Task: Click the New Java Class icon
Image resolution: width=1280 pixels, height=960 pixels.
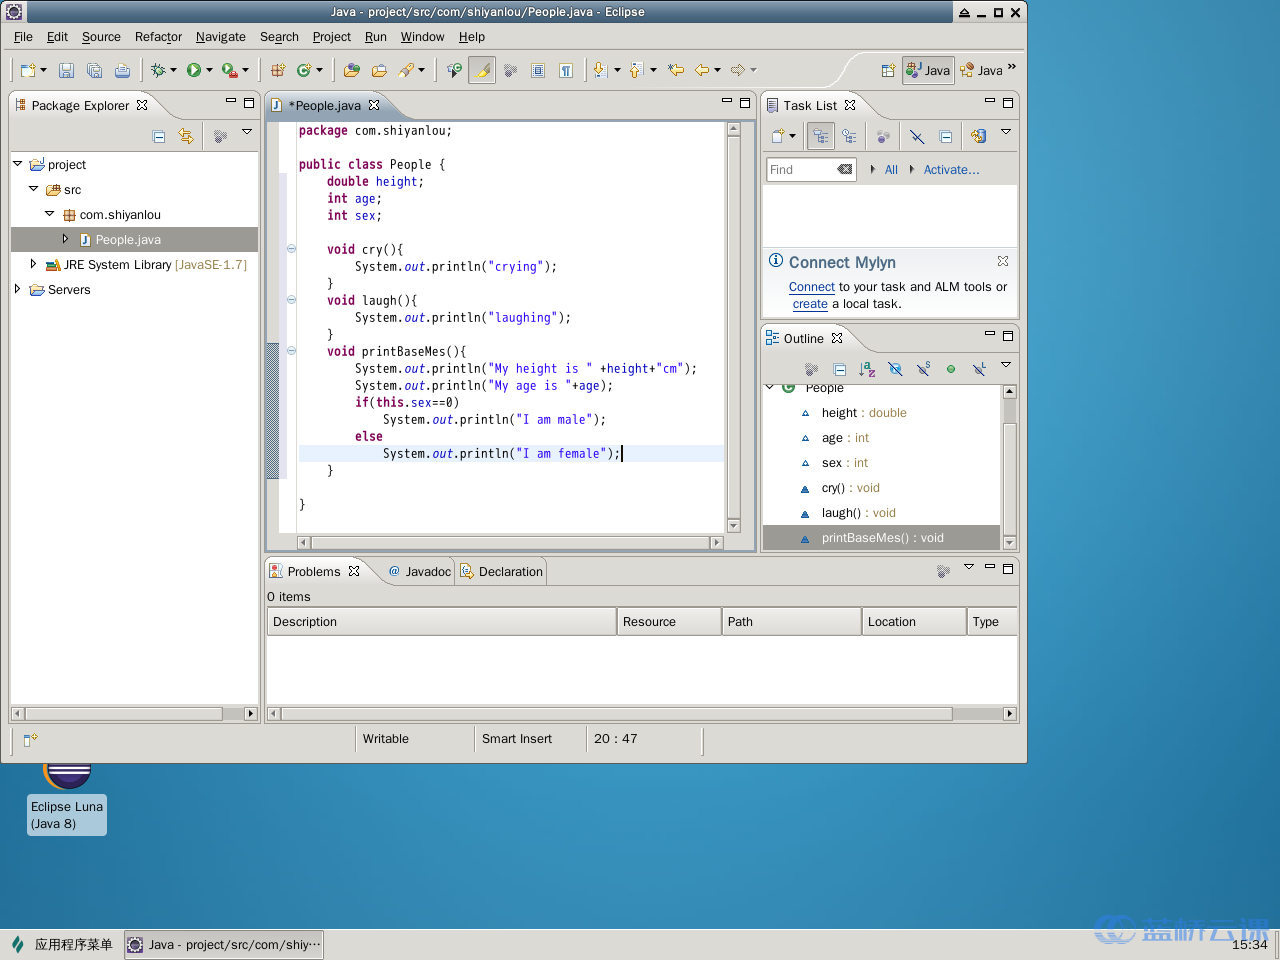Action: tap(304, 70)
